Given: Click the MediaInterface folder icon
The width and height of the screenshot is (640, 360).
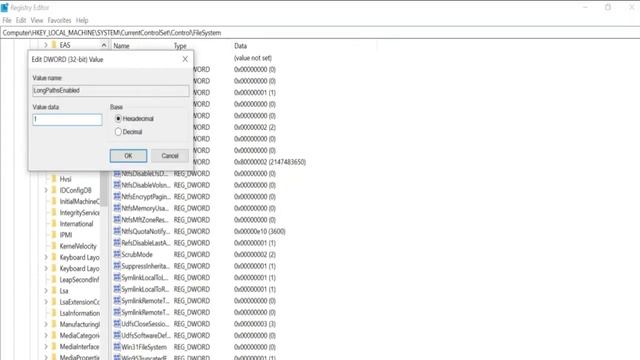Looking at the screenshot, I should [54, 347].
